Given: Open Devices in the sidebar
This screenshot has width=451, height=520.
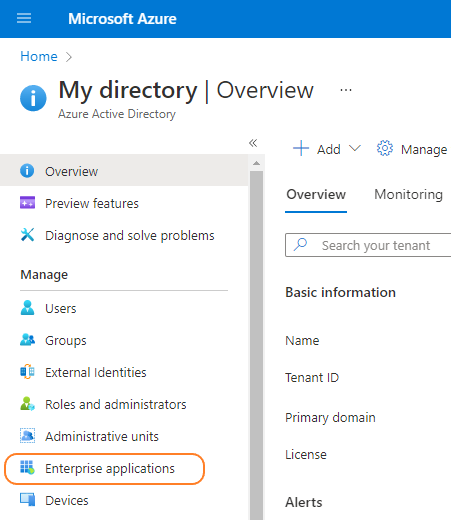Looking at the screenshot, I should [x=67, y=500].
